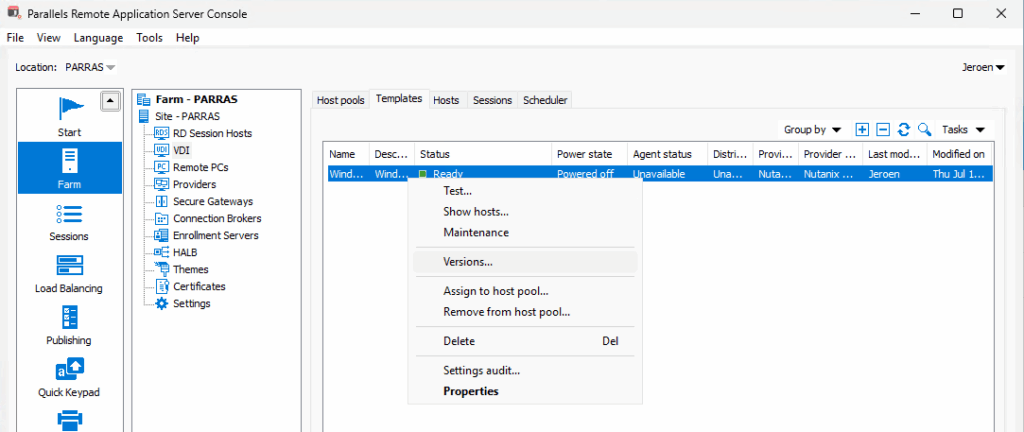Sort by Modified on column header
Viewport: 1024px width, 432px height.
point(959,155)
